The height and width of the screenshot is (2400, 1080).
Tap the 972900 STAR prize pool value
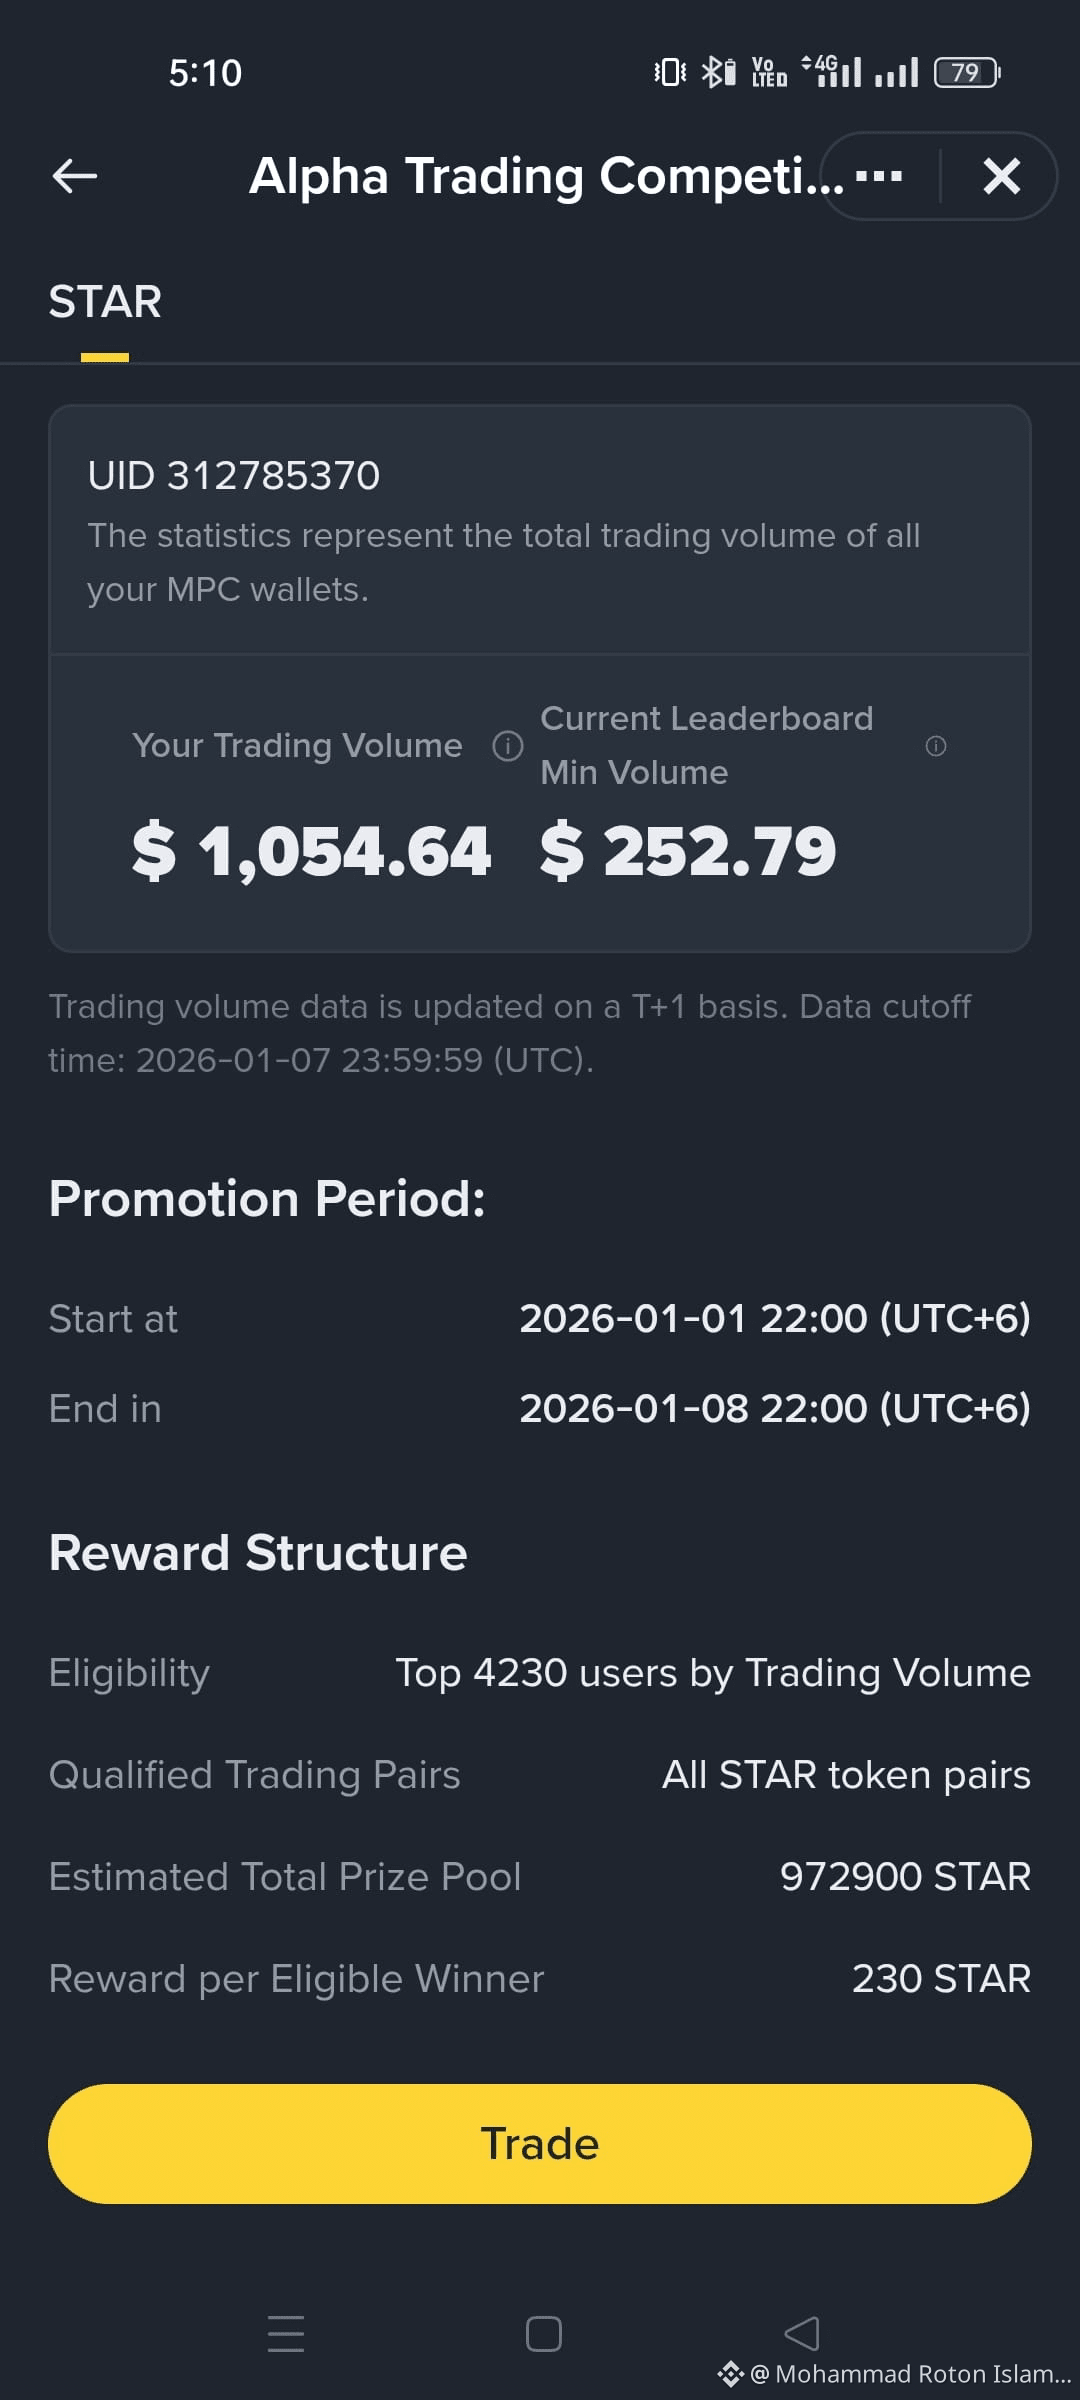tap(905, 1877)
